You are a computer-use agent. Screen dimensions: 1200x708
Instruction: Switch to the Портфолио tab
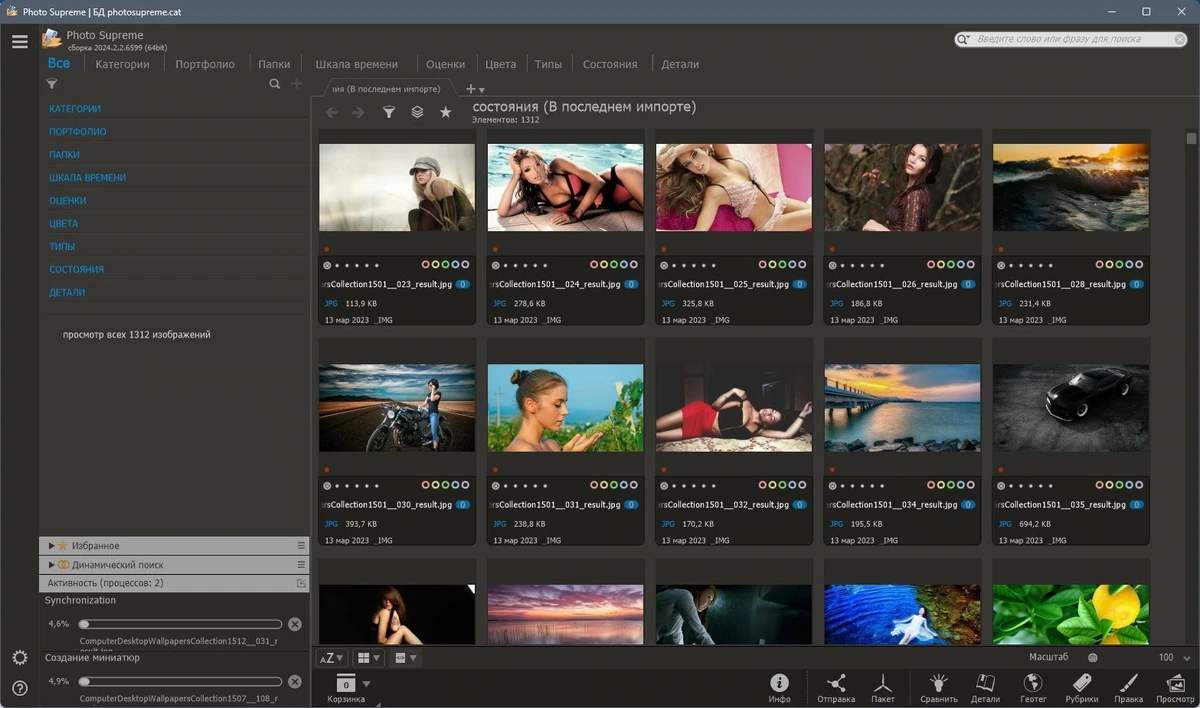click(x=205, y=64)
